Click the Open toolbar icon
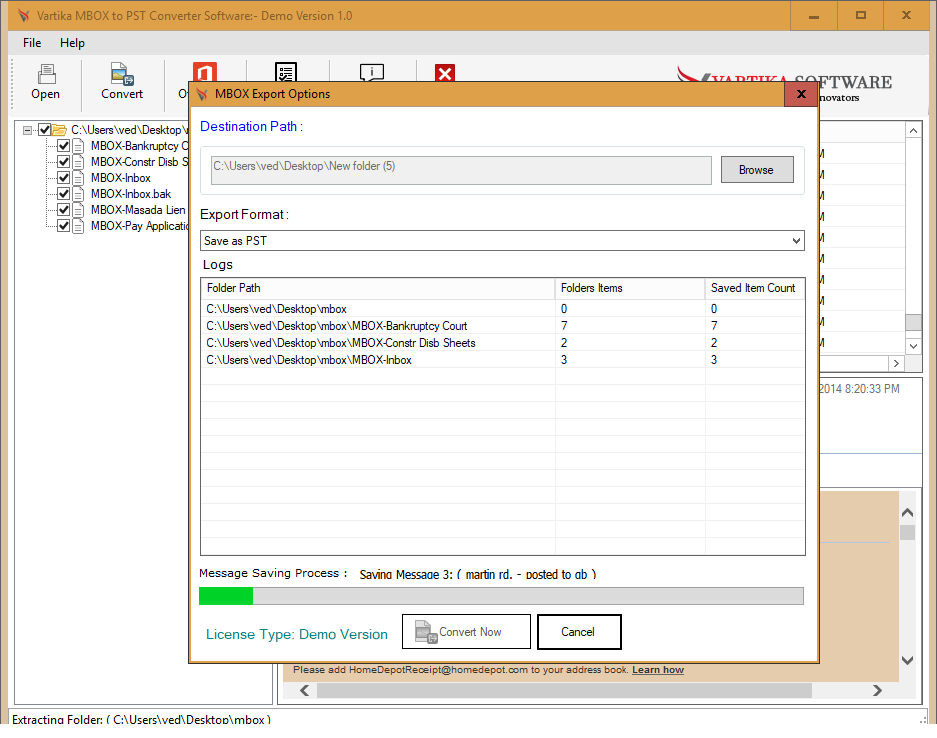Viewport: 937px width, 738px height. click(x=46, y=75)
